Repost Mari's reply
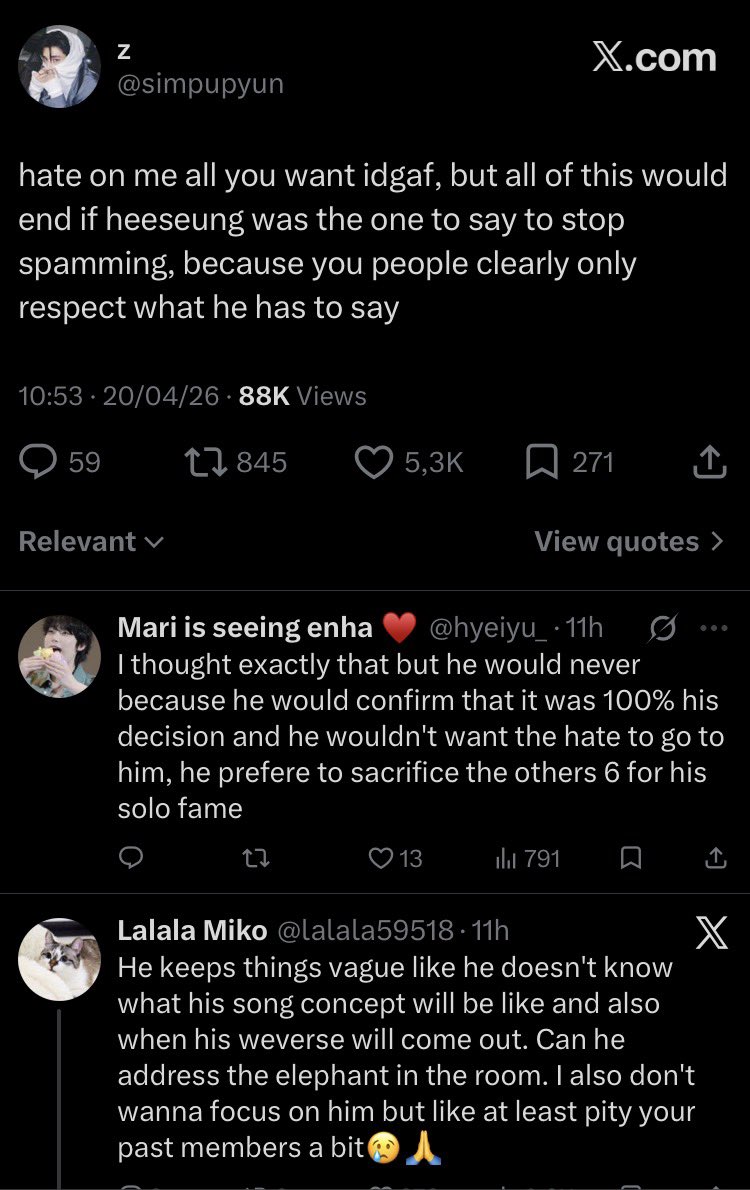 (256, 858)
